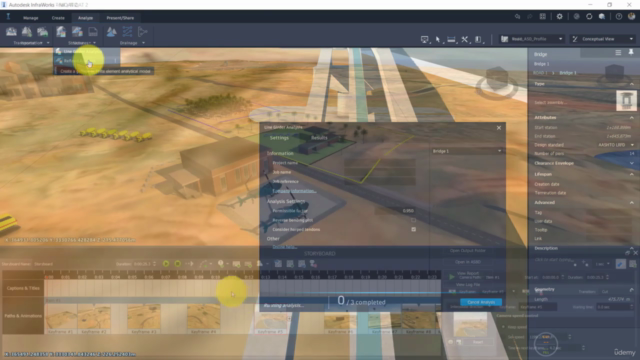640x360 pixels.
Task: Expand the Clearance Envelope section
Action: tap(632, 163)
